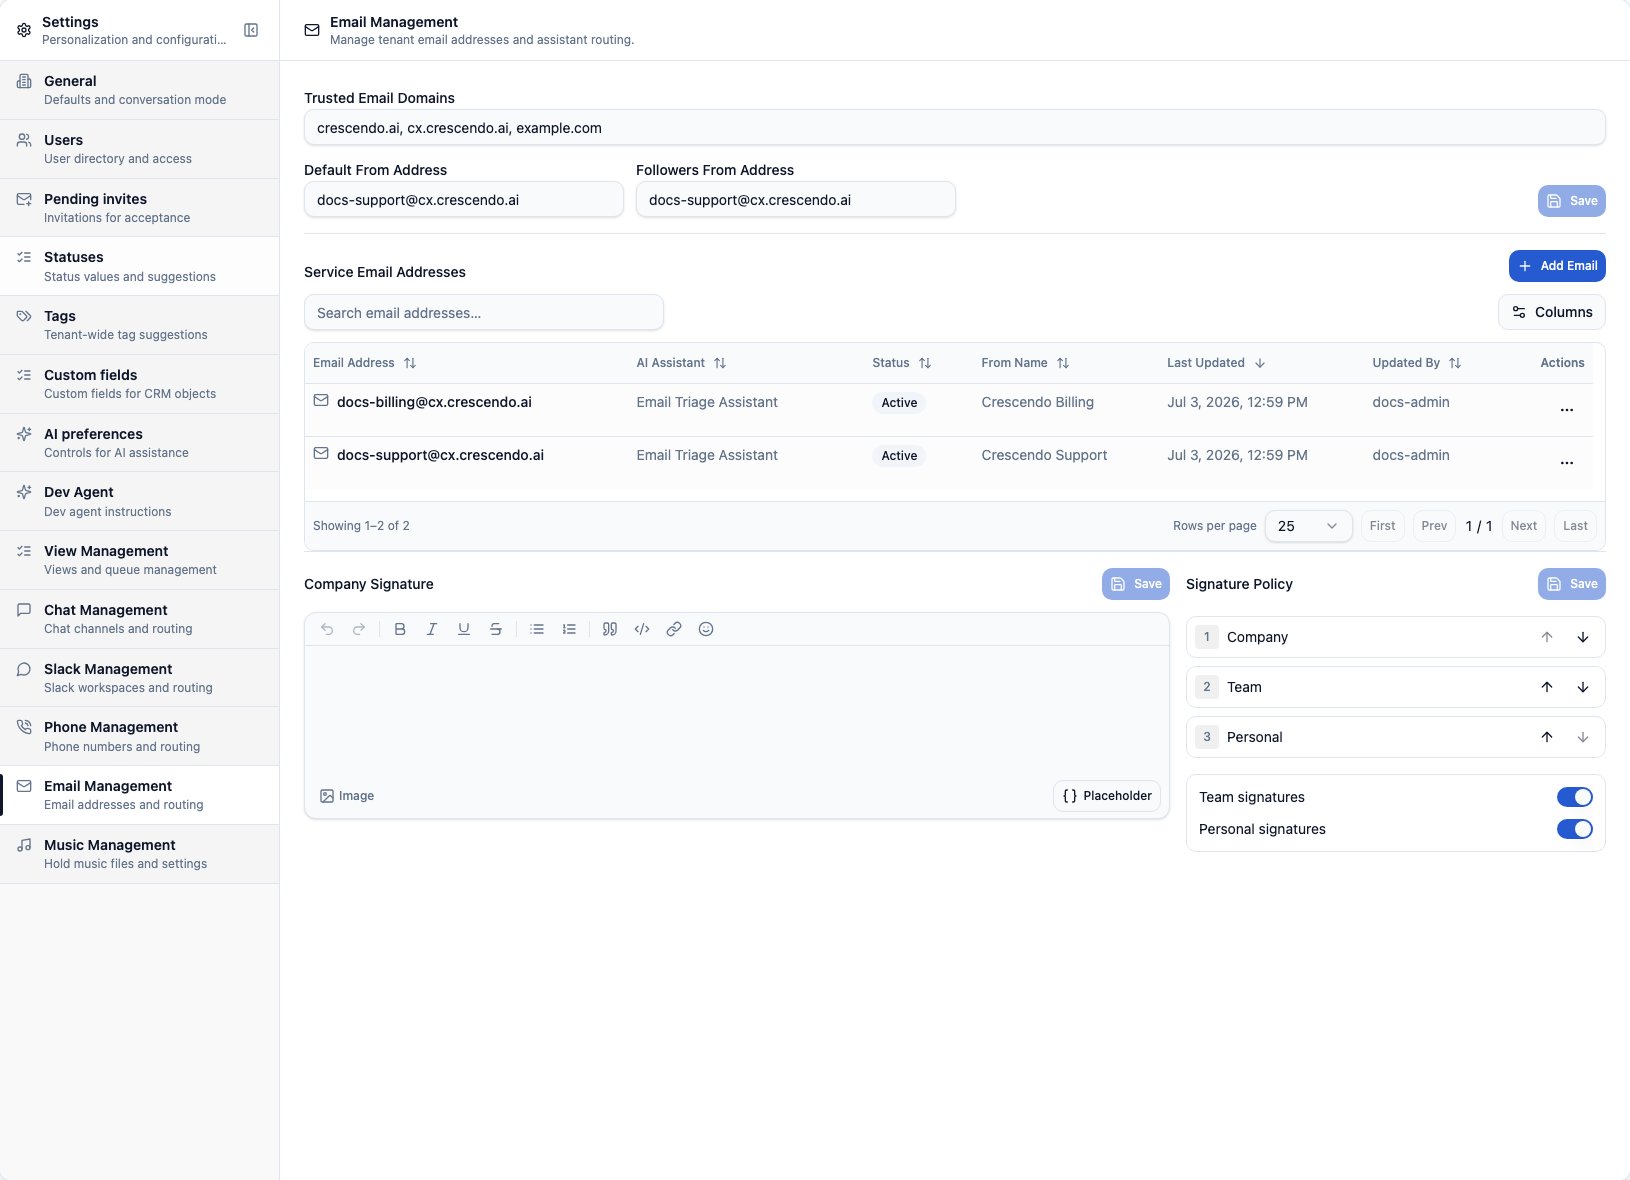The height and width of the screenshot is (1180, 1630).
Task: Move Company signature down in policy order
Action: 1583,637
